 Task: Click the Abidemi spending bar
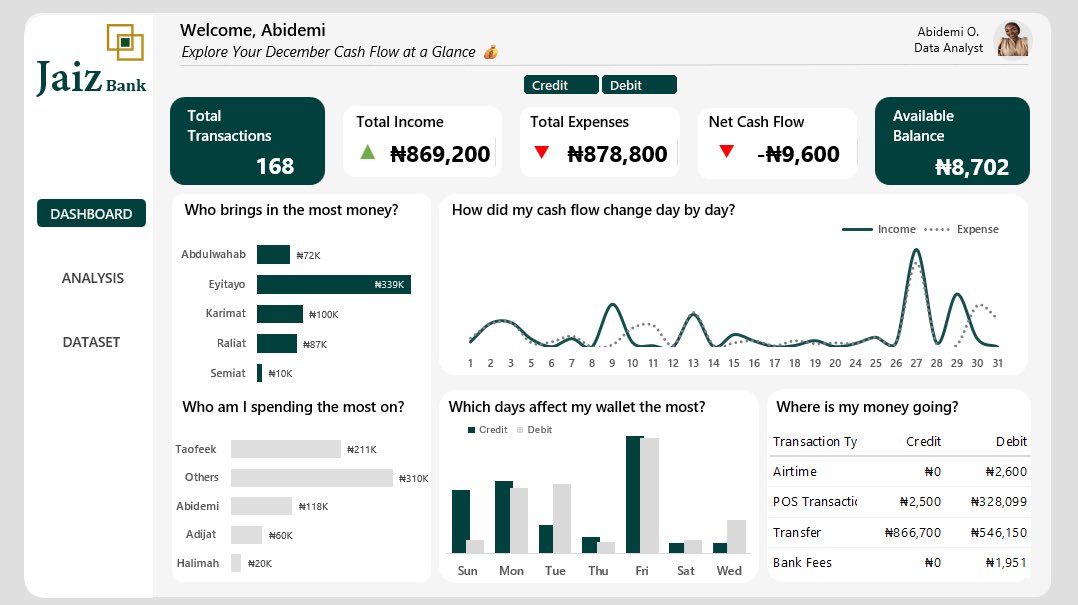point(261,506)
